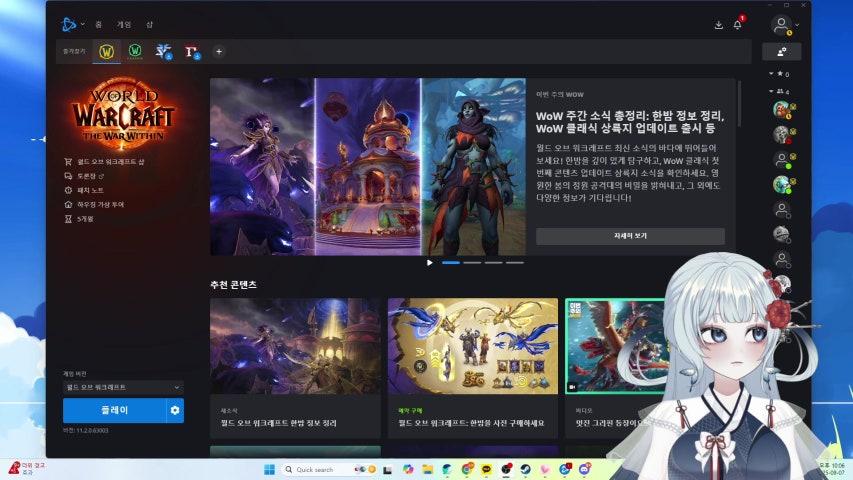Screen dimensions: 853x480
Task: Open the hourglass 3개월 link
Action: click(79, 219)
